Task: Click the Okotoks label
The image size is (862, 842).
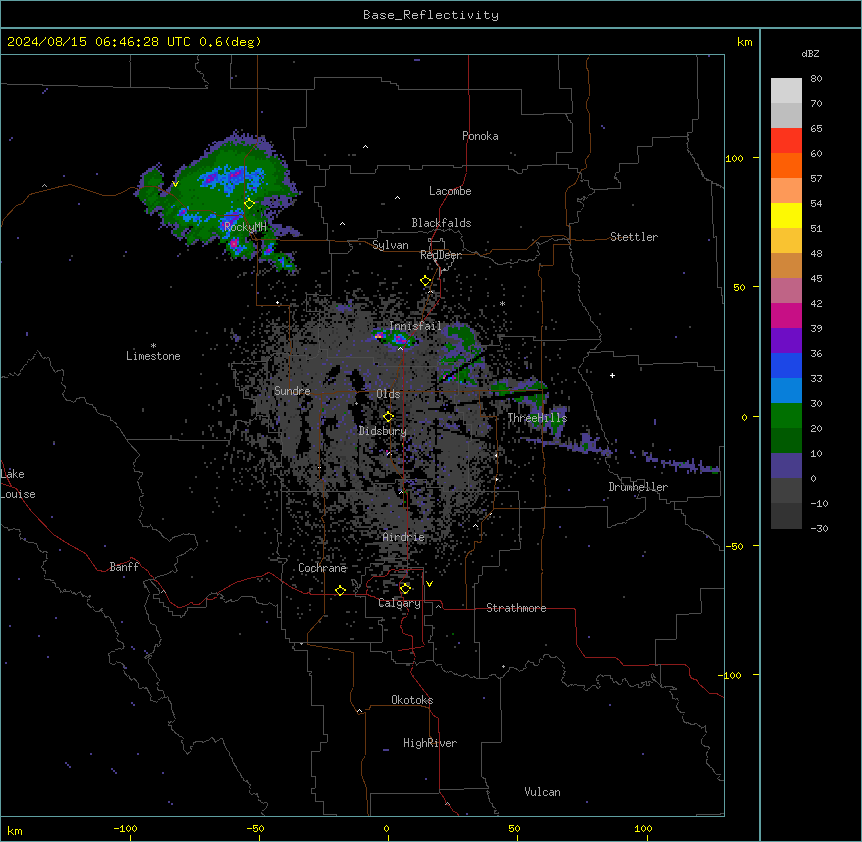Action: (x=412, y=700)
